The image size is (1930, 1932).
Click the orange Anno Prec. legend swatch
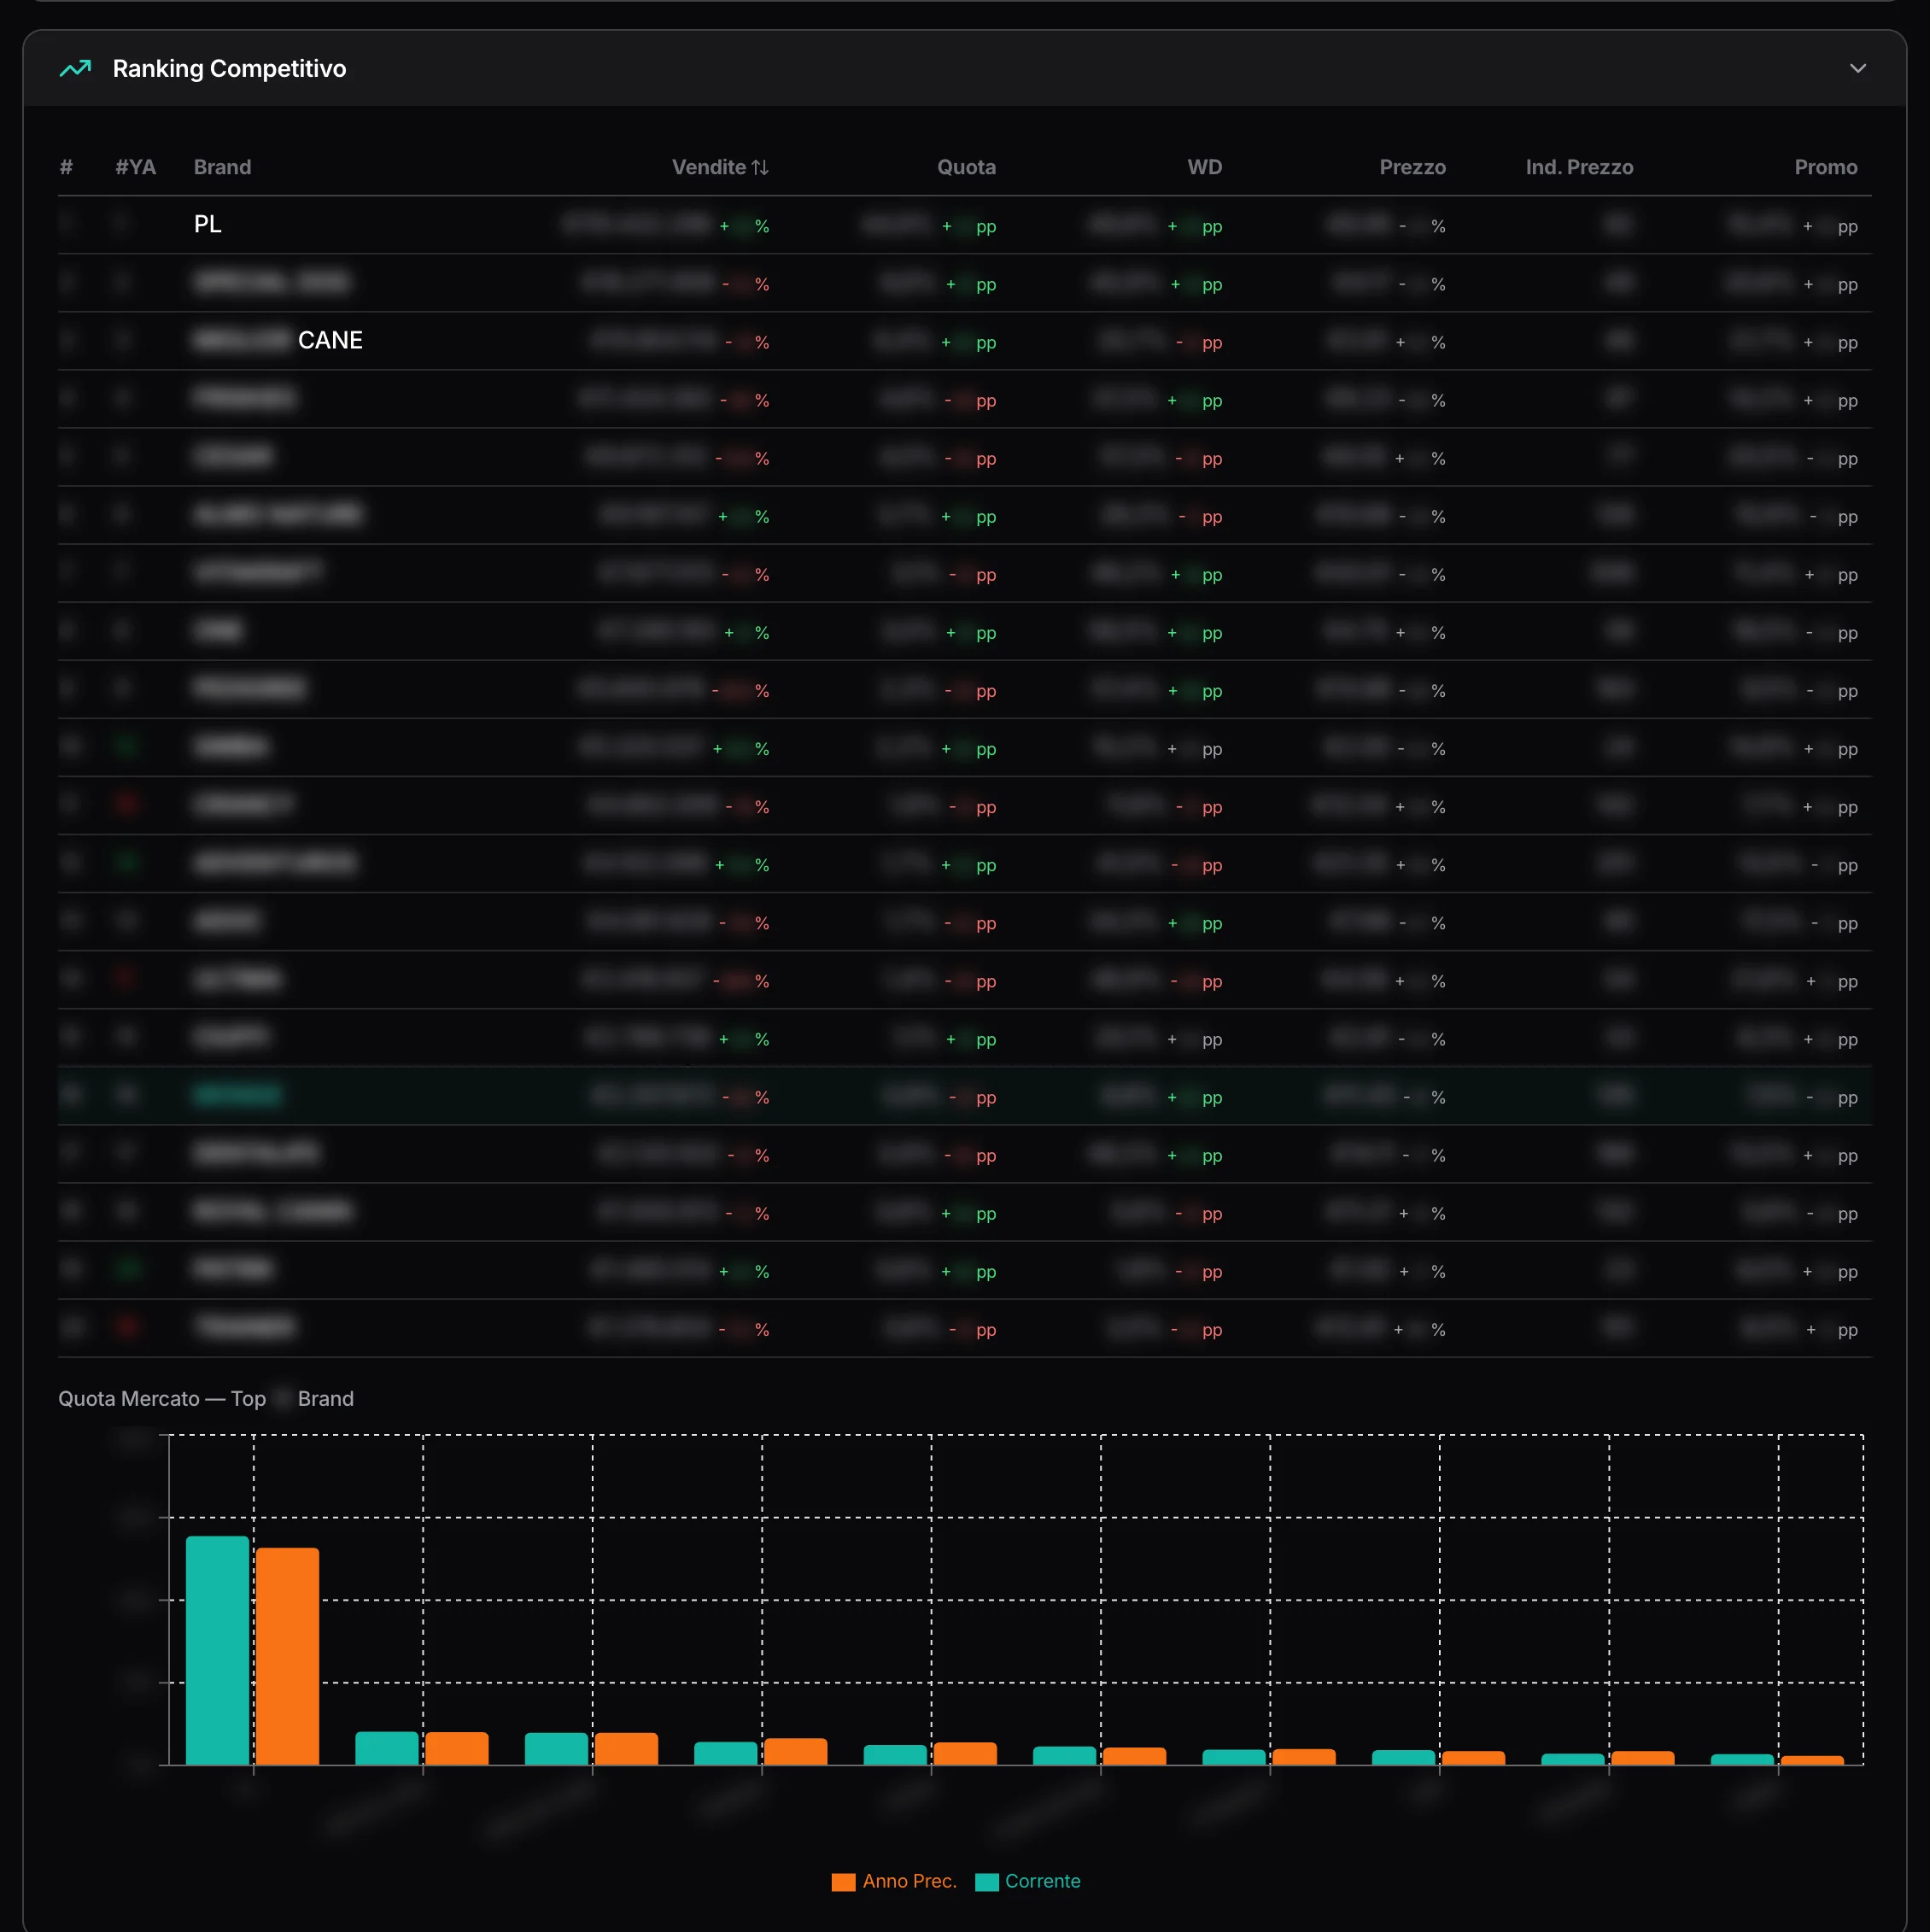click(x=843, y=1881)
